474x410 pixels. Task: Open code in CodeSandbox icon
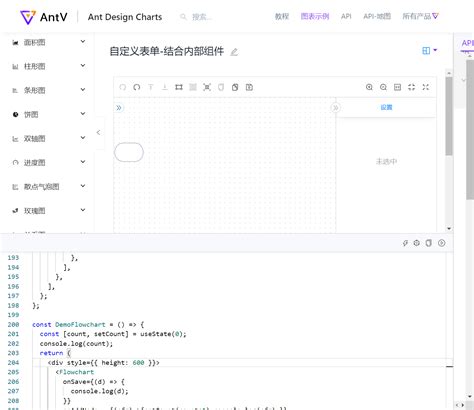pos(417,243)
